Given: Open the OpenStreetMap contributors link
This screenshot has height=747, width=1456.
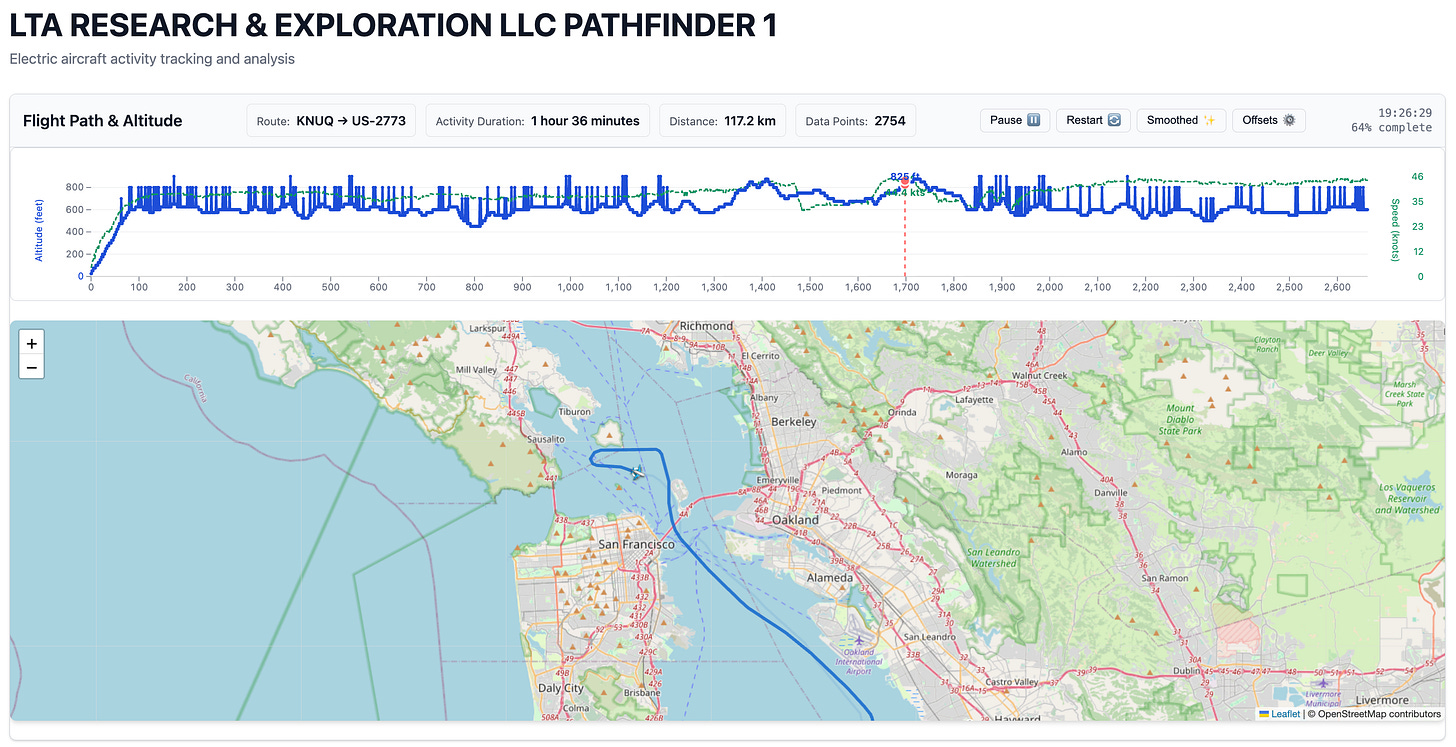Looking at the screenshot, I should pos(1379,714).
